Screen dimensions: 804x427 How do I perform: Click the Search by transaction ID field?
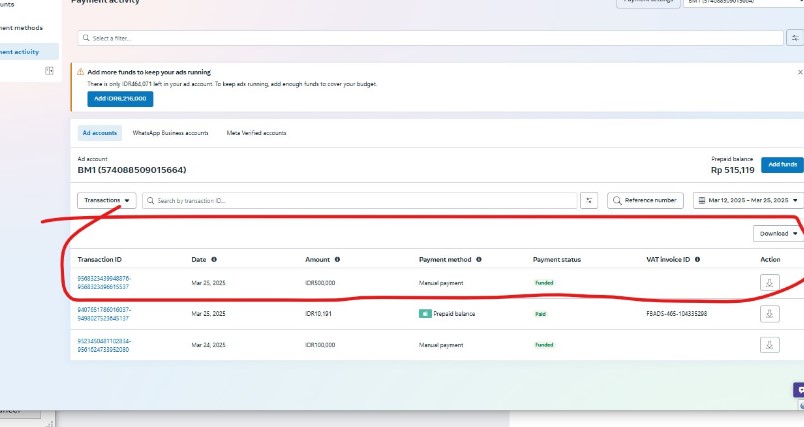(360, 200)
